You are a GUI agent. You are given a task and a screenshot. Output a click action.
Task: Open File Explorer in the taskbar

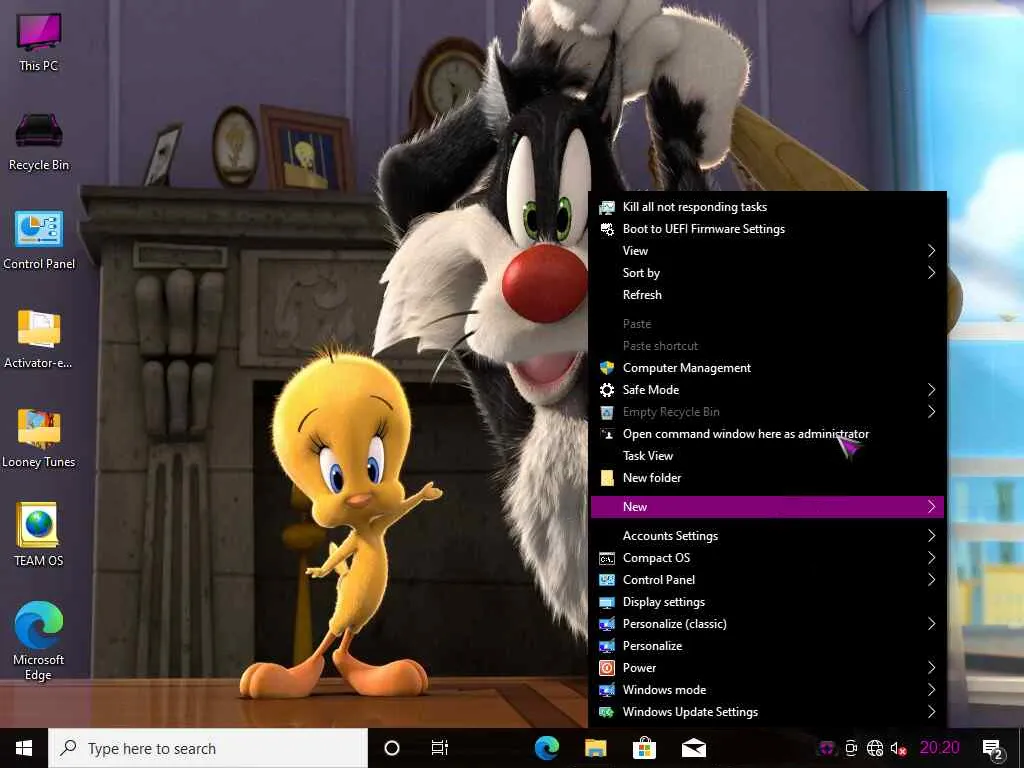point(596,748)
